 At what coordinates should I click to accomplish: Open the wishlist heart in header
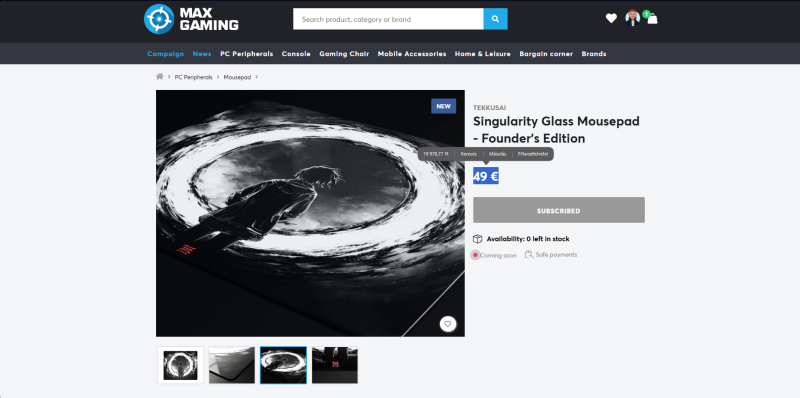point(611,19)
